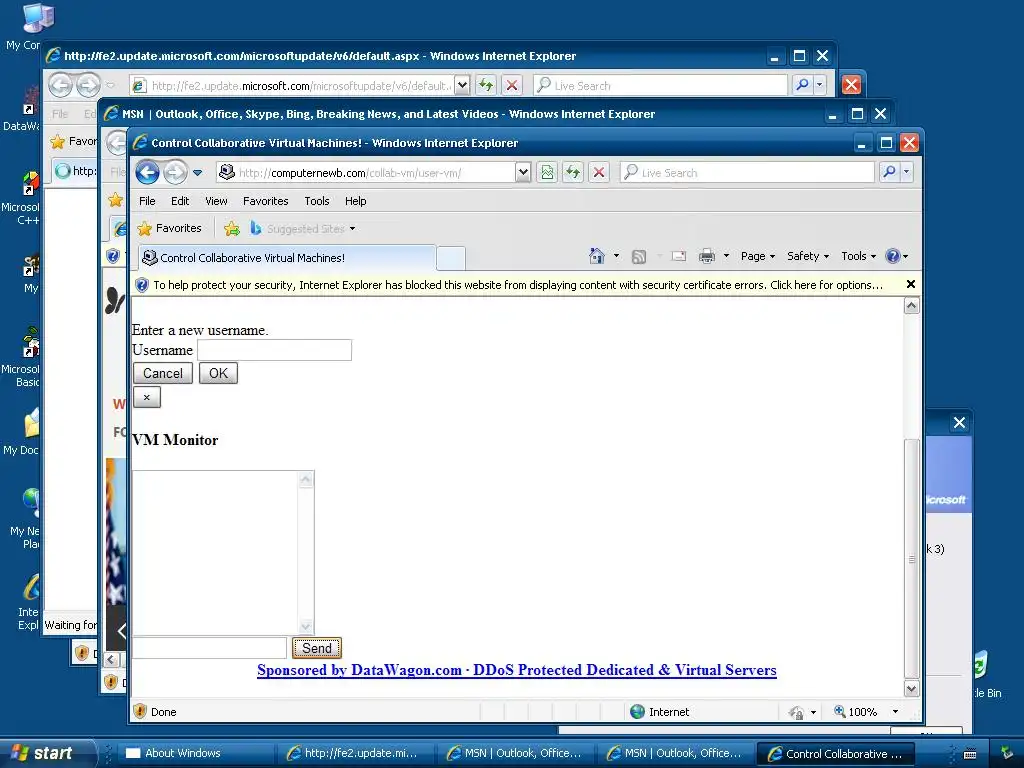The height and width of the screenshot is (768, 1024).
Task: Expand Home button dropdown arrow
Action: pos(616,256)
